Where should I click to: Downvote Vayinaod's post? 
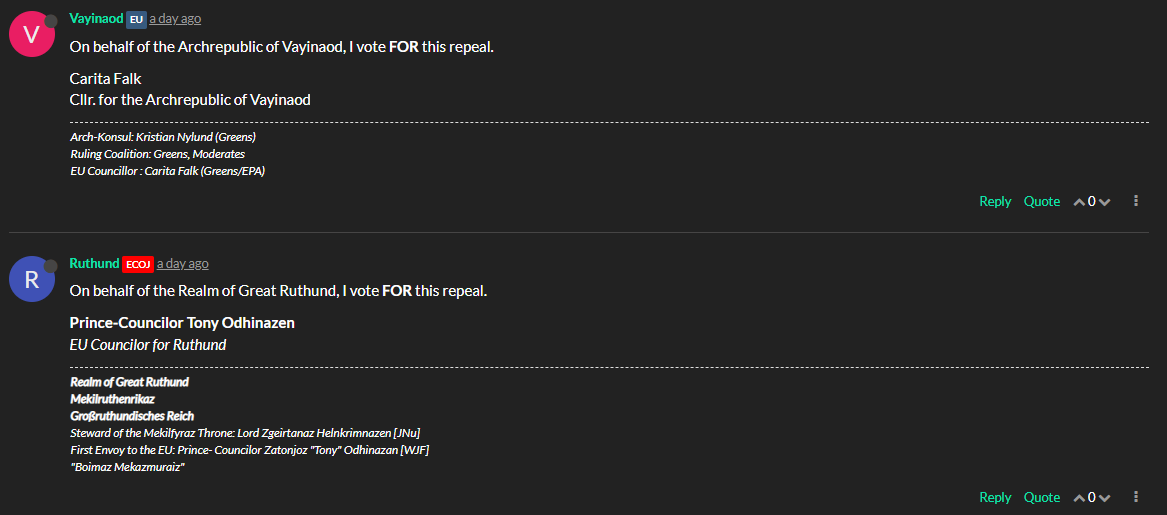coord(1104,202)
